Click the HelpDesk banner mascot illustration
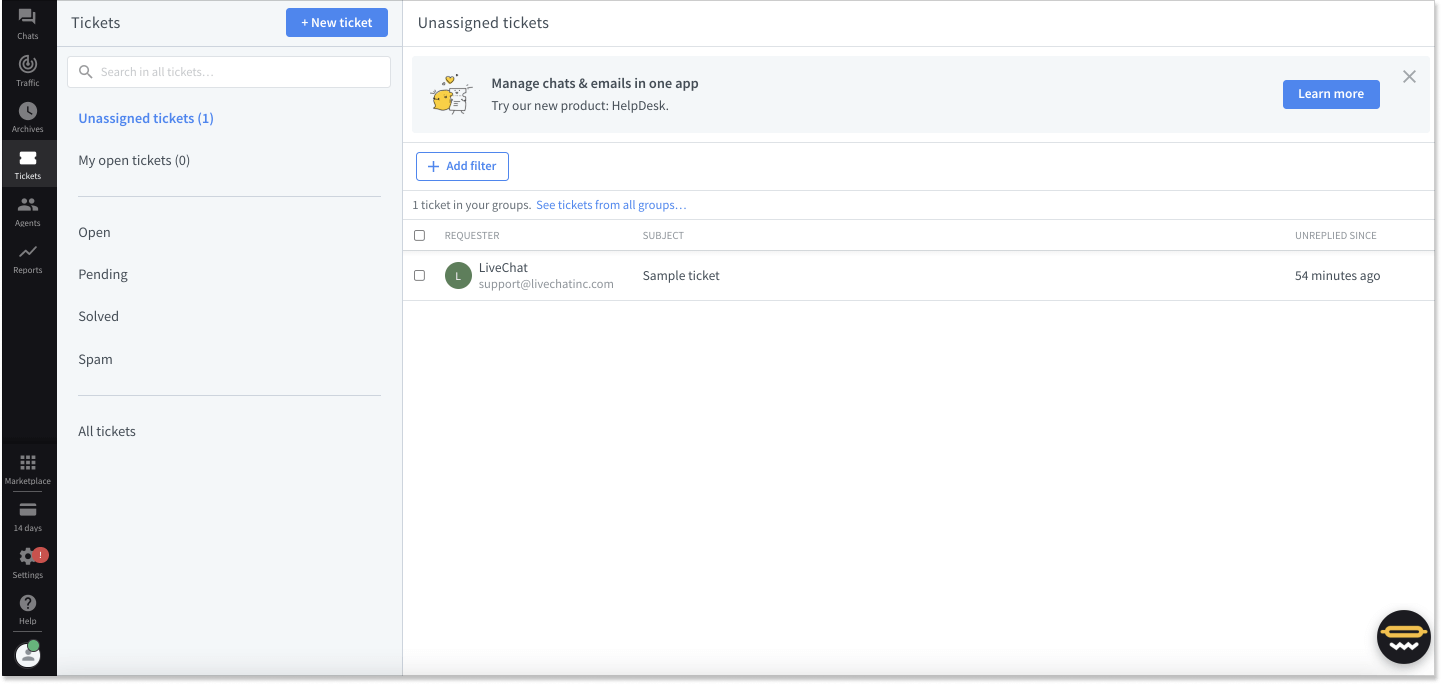This screenshot has width=1441, height=684. coord(451,94)
